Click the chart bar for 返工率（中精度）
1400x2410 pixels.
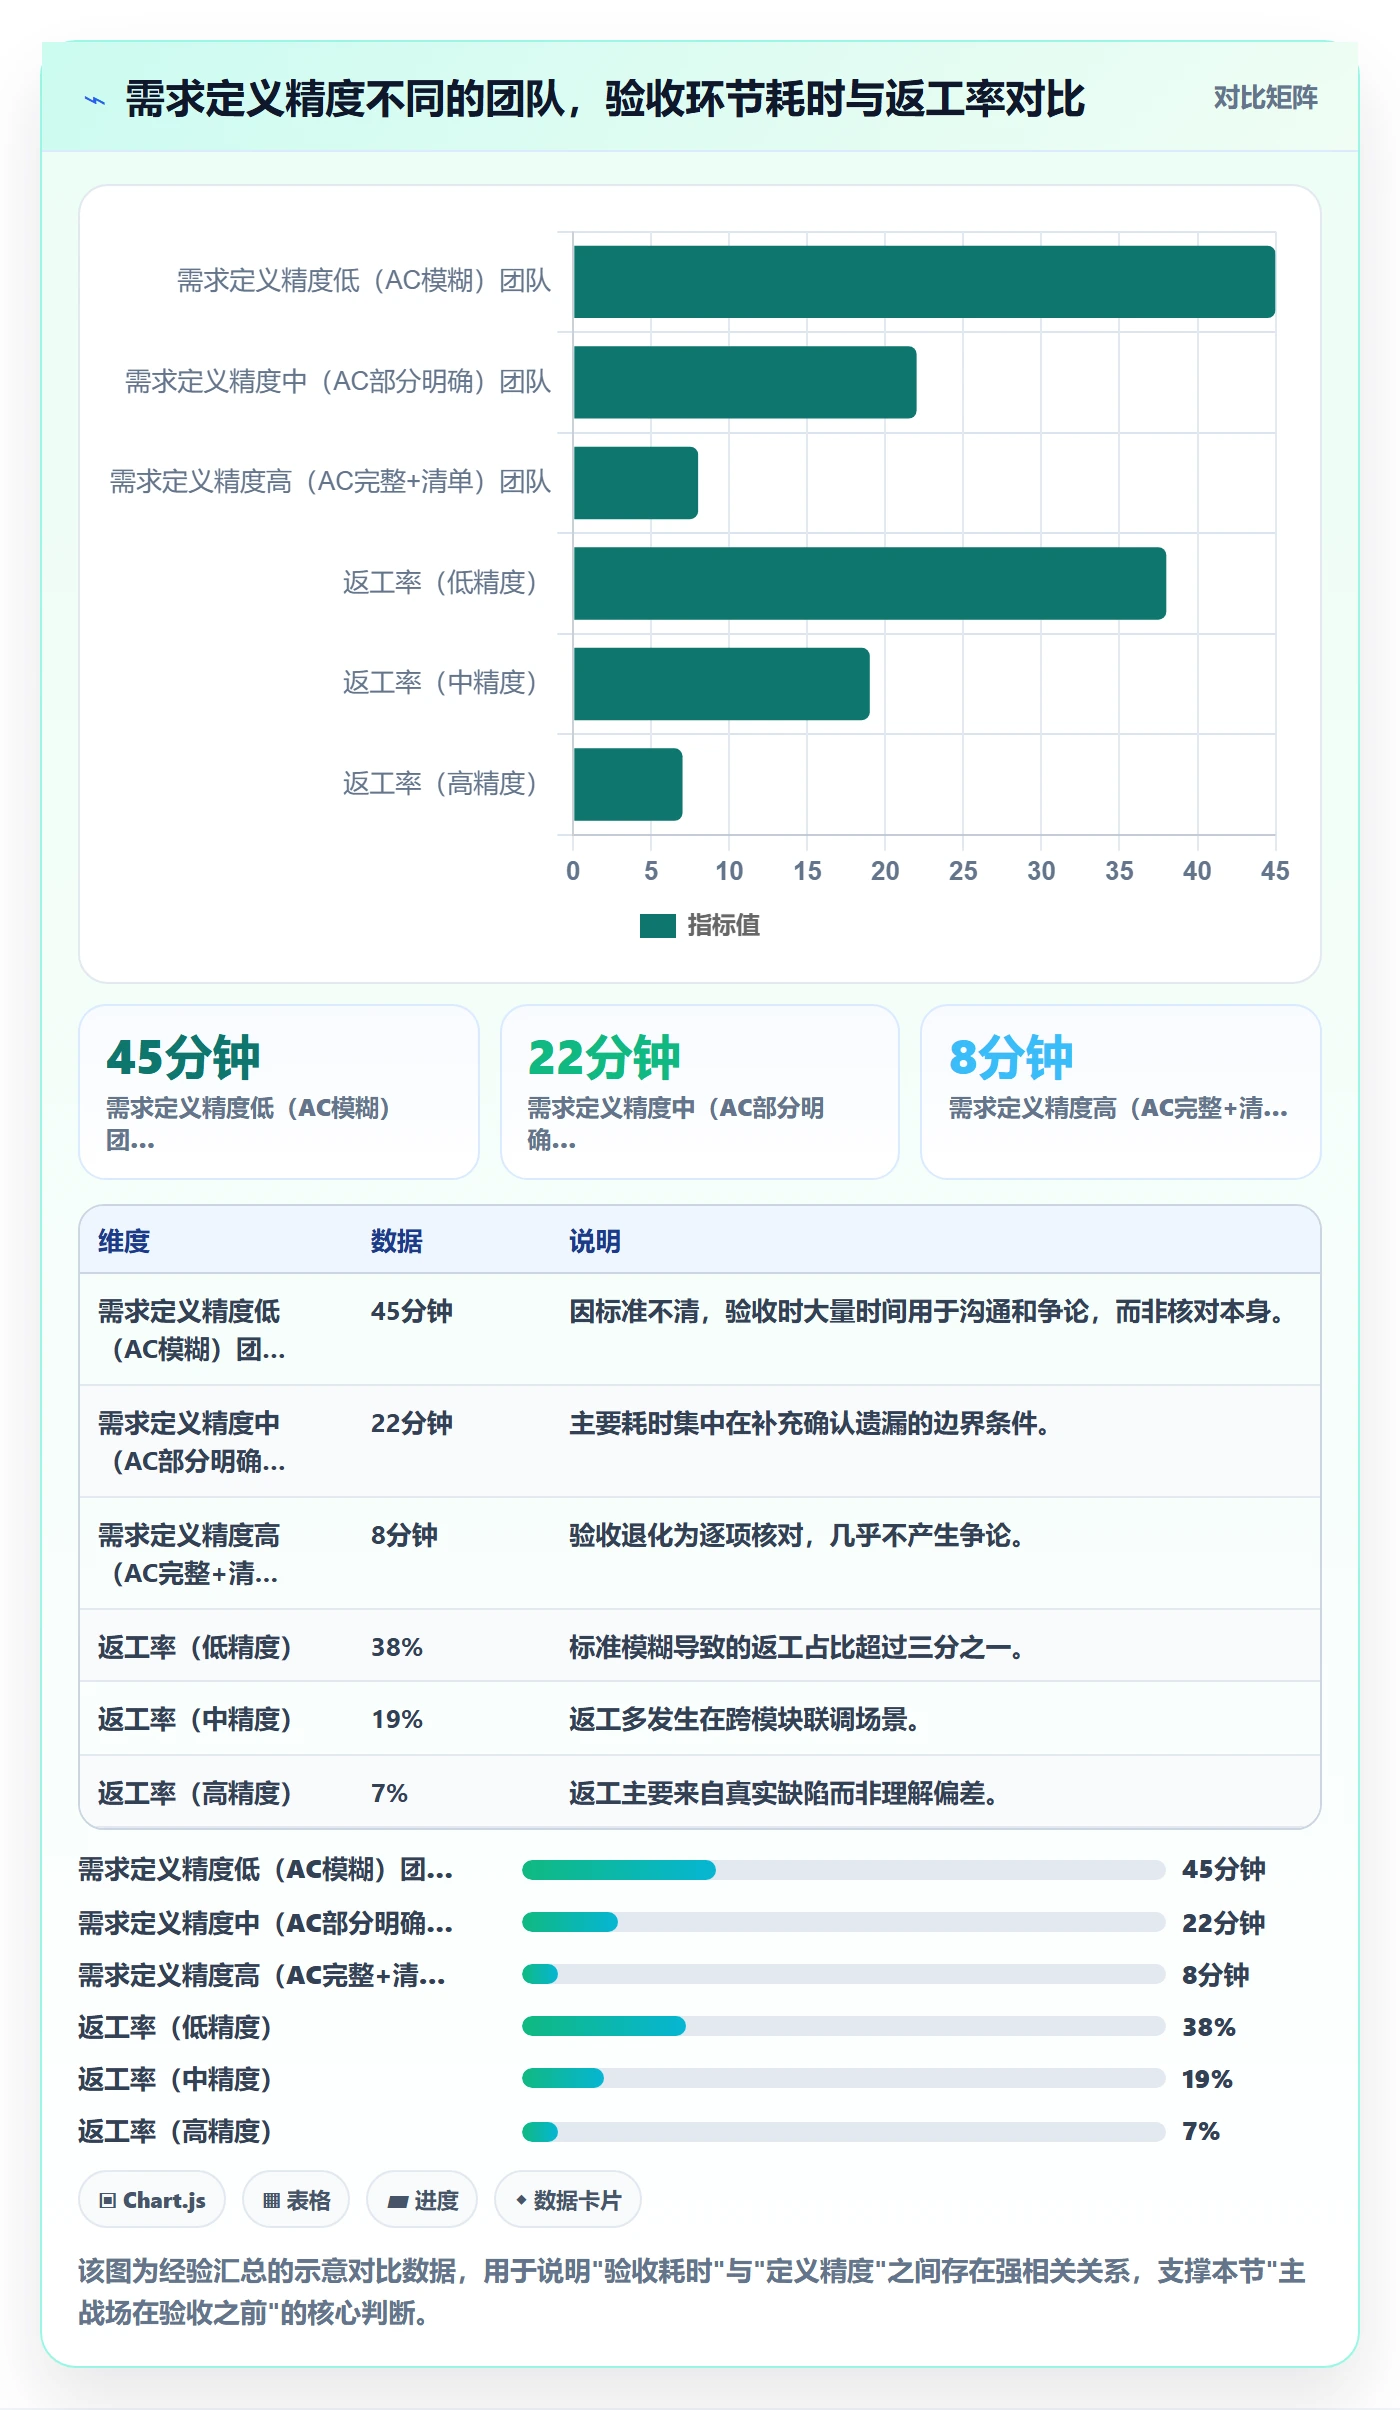(x=722, y=684)
